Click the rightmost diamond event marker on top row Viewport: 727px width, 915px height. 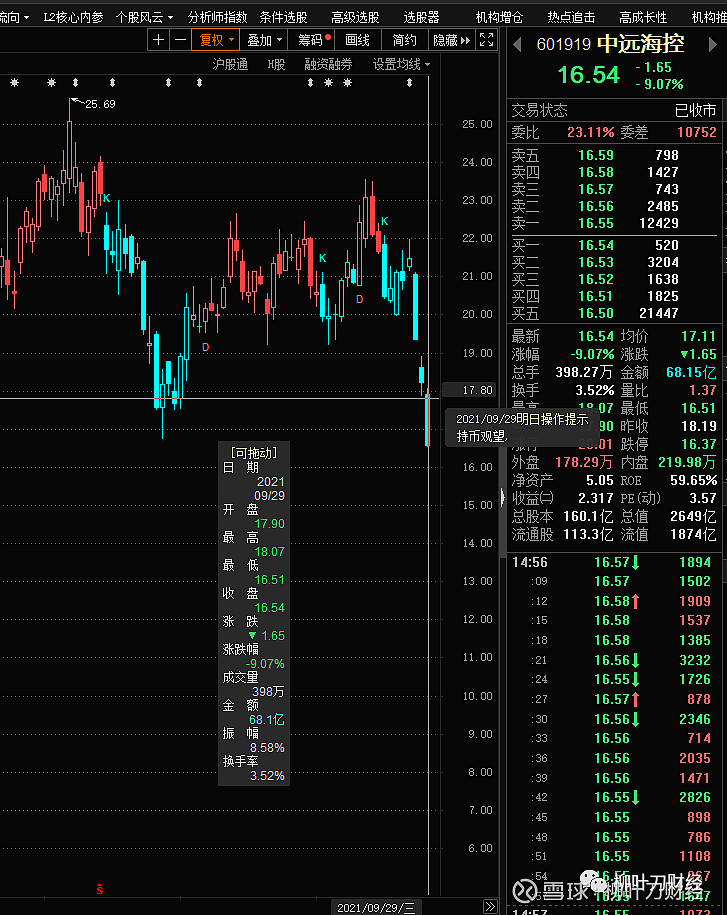pos(410,83)
